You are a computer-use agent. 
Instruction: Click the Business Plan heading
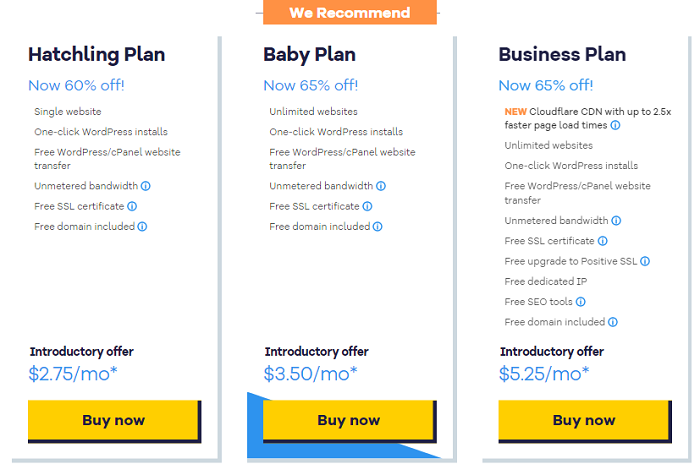click(x=562, y=54)
